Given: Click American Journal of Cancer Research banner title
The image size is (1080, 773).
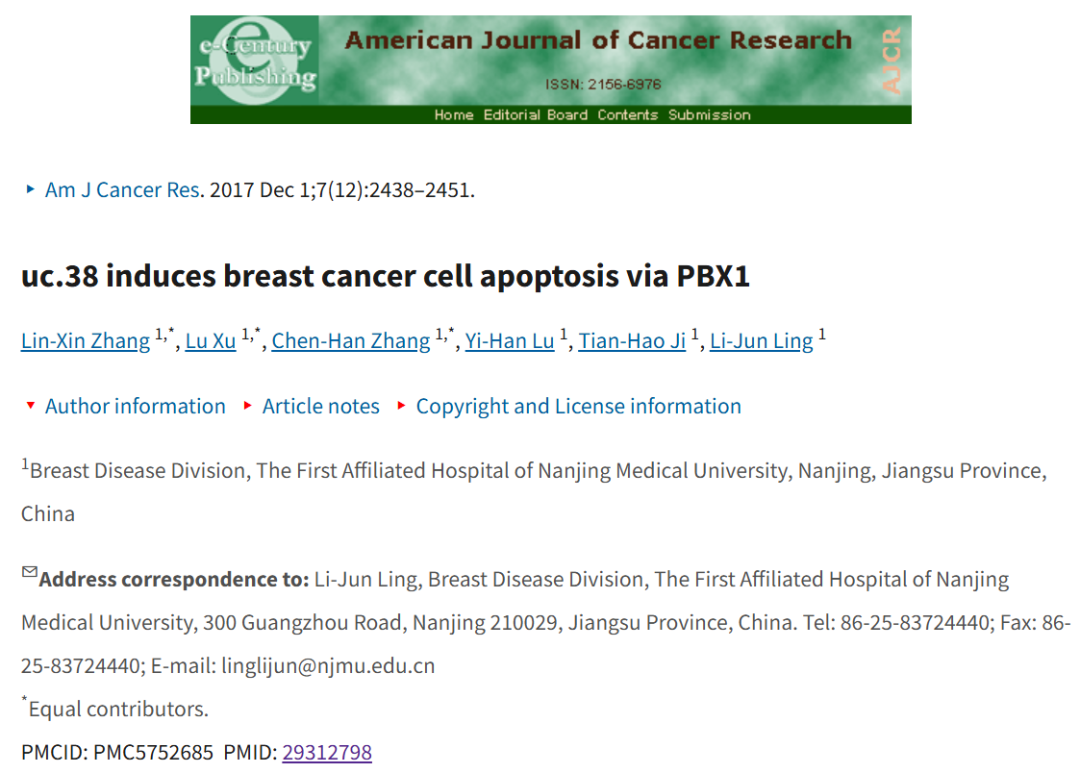Looking at the screenshot, I should 598,40.
